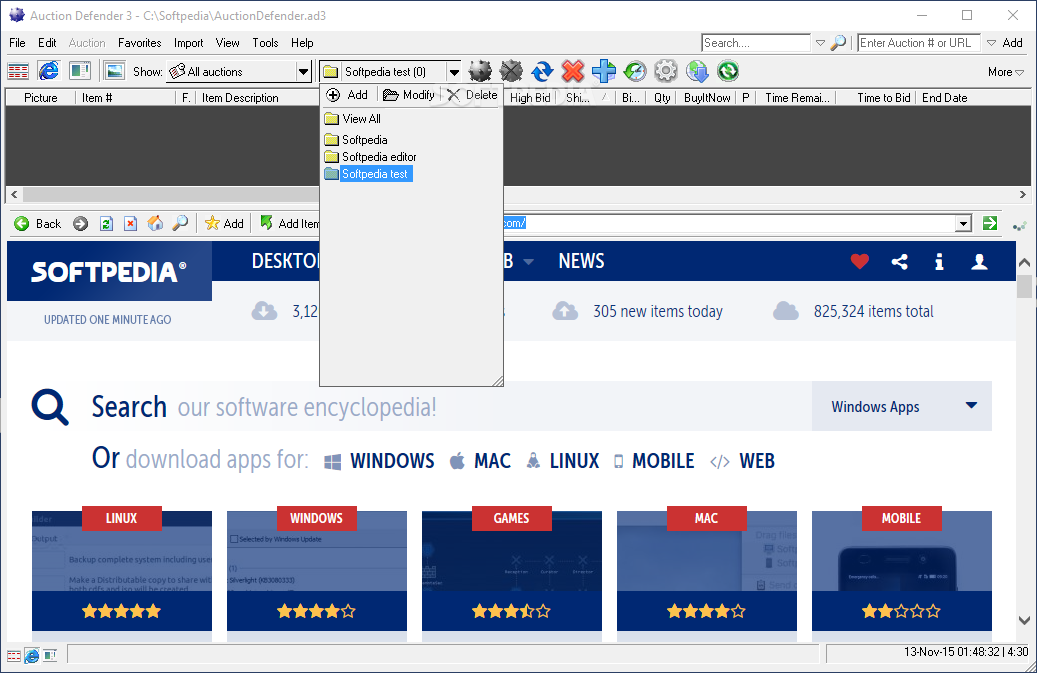
Task: Open the browser address history dropdown
Action: [964, 223]
